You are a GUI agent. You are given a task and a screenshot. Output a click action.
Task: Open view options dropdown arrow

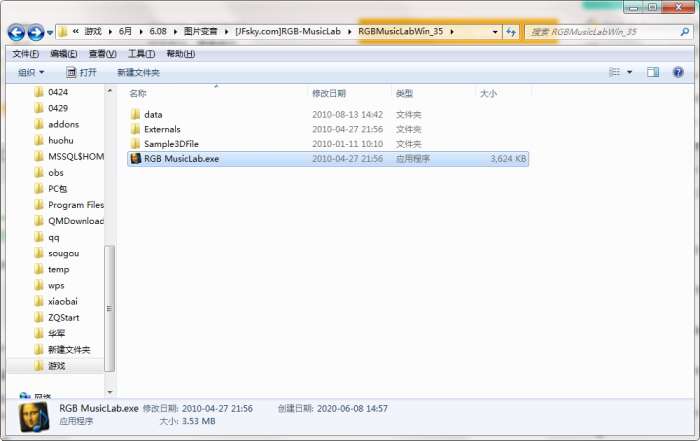[629, 72]
